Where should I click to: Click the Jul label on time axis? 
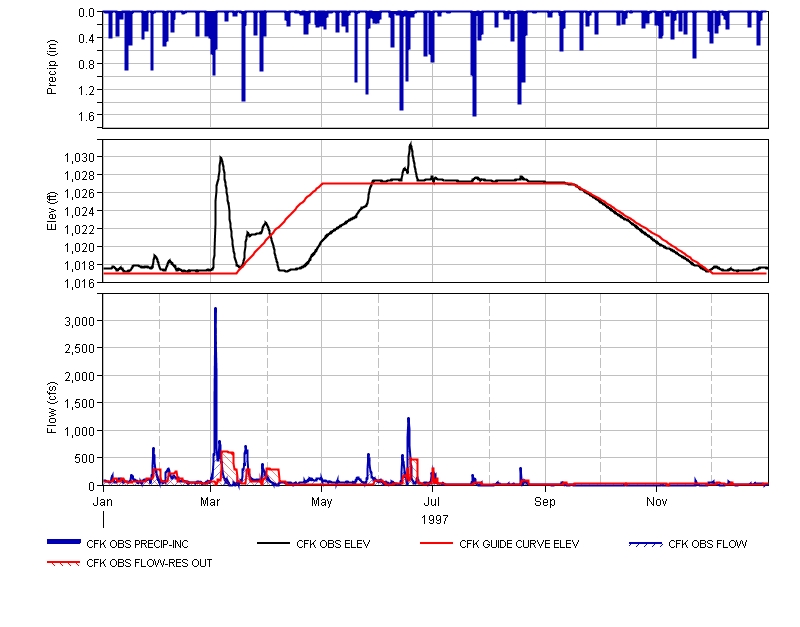pyautogui.click(x=432, y=501)
